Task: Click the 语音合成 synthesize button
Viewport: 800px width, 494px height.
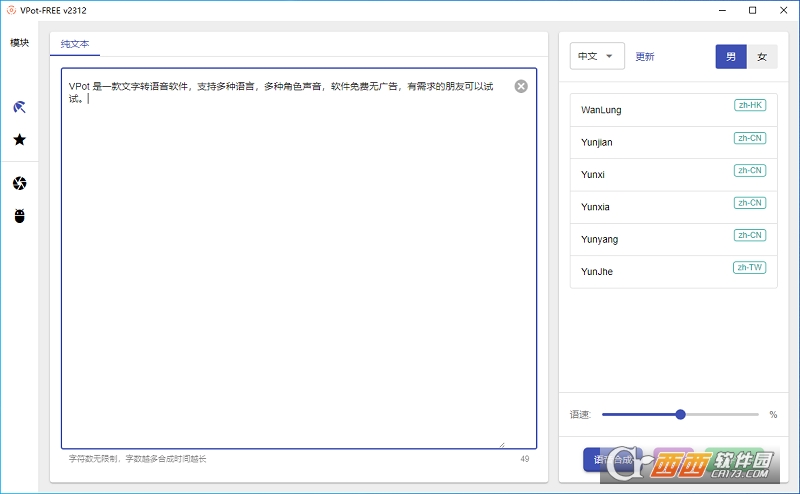Action: (x=612, y=460)
